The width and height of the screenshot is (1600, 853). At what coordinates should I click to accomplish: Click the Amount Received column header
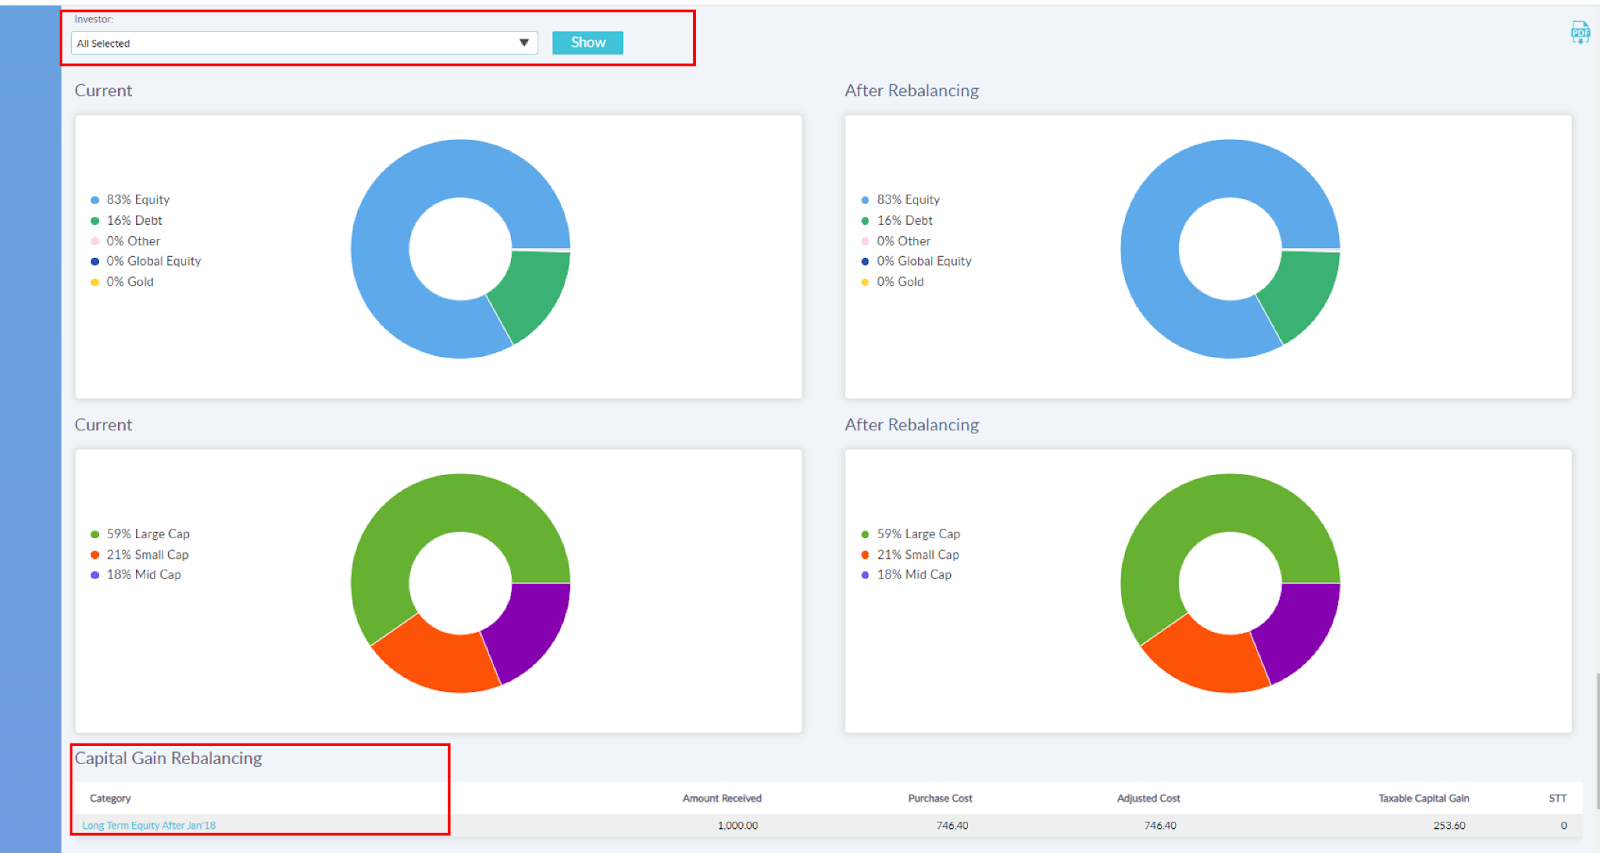[x=722, y=798]
